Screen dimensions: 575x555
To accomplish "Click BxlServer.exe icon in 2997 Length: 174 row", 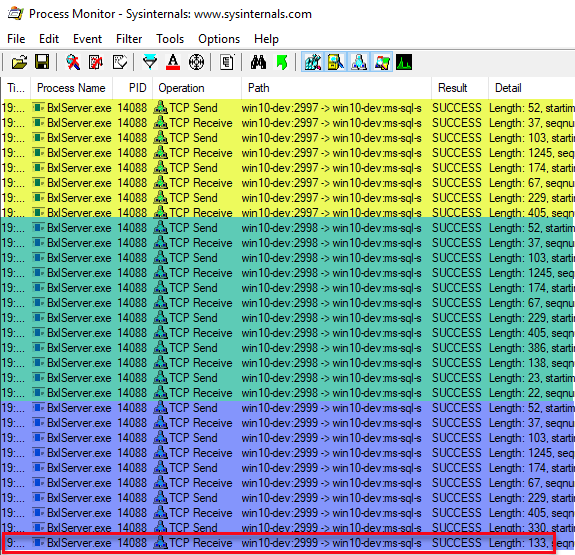I will click(x=39, y=168).
